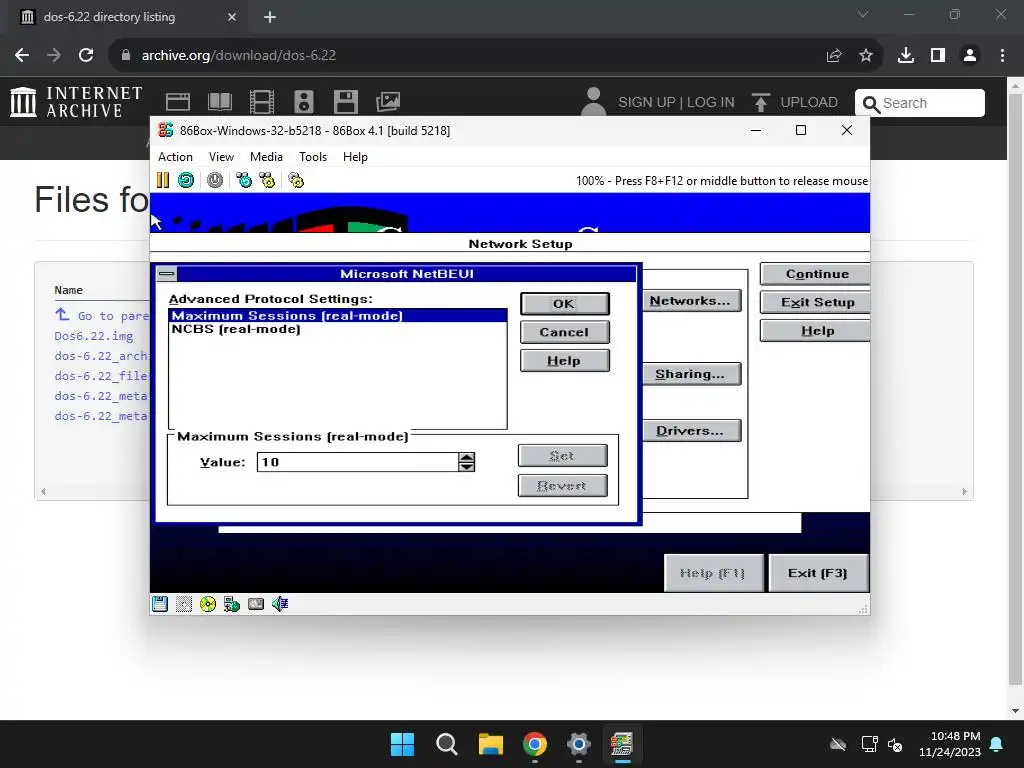This screenshot has width=1024, height=768.
Task: Click floppy disk drive status icon
Action: coord(160,604)
